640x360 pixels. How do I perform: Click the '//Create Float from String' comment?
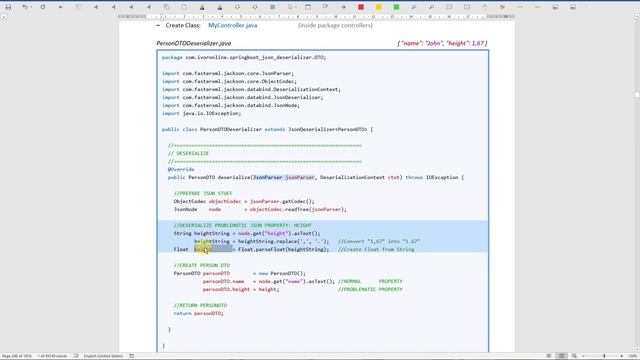[x=376, y=249]
